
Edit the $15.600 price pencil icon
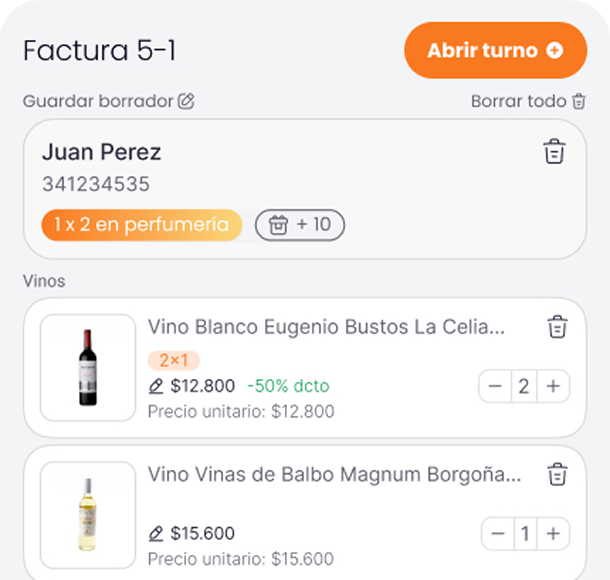(155, 533)
